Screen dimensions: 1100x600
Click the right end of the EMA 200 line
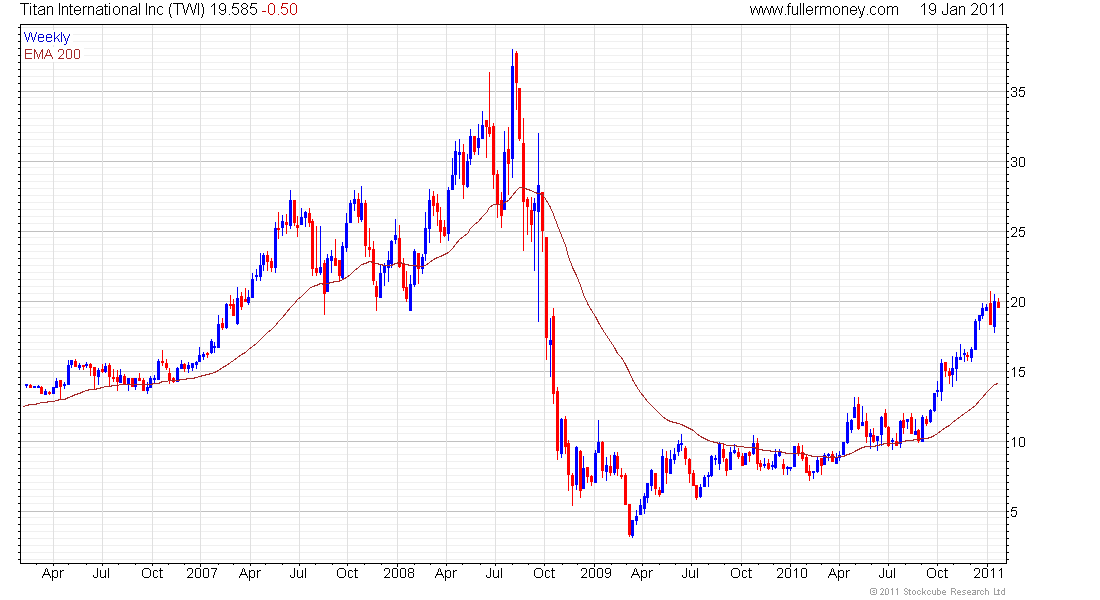coord(997,384)
